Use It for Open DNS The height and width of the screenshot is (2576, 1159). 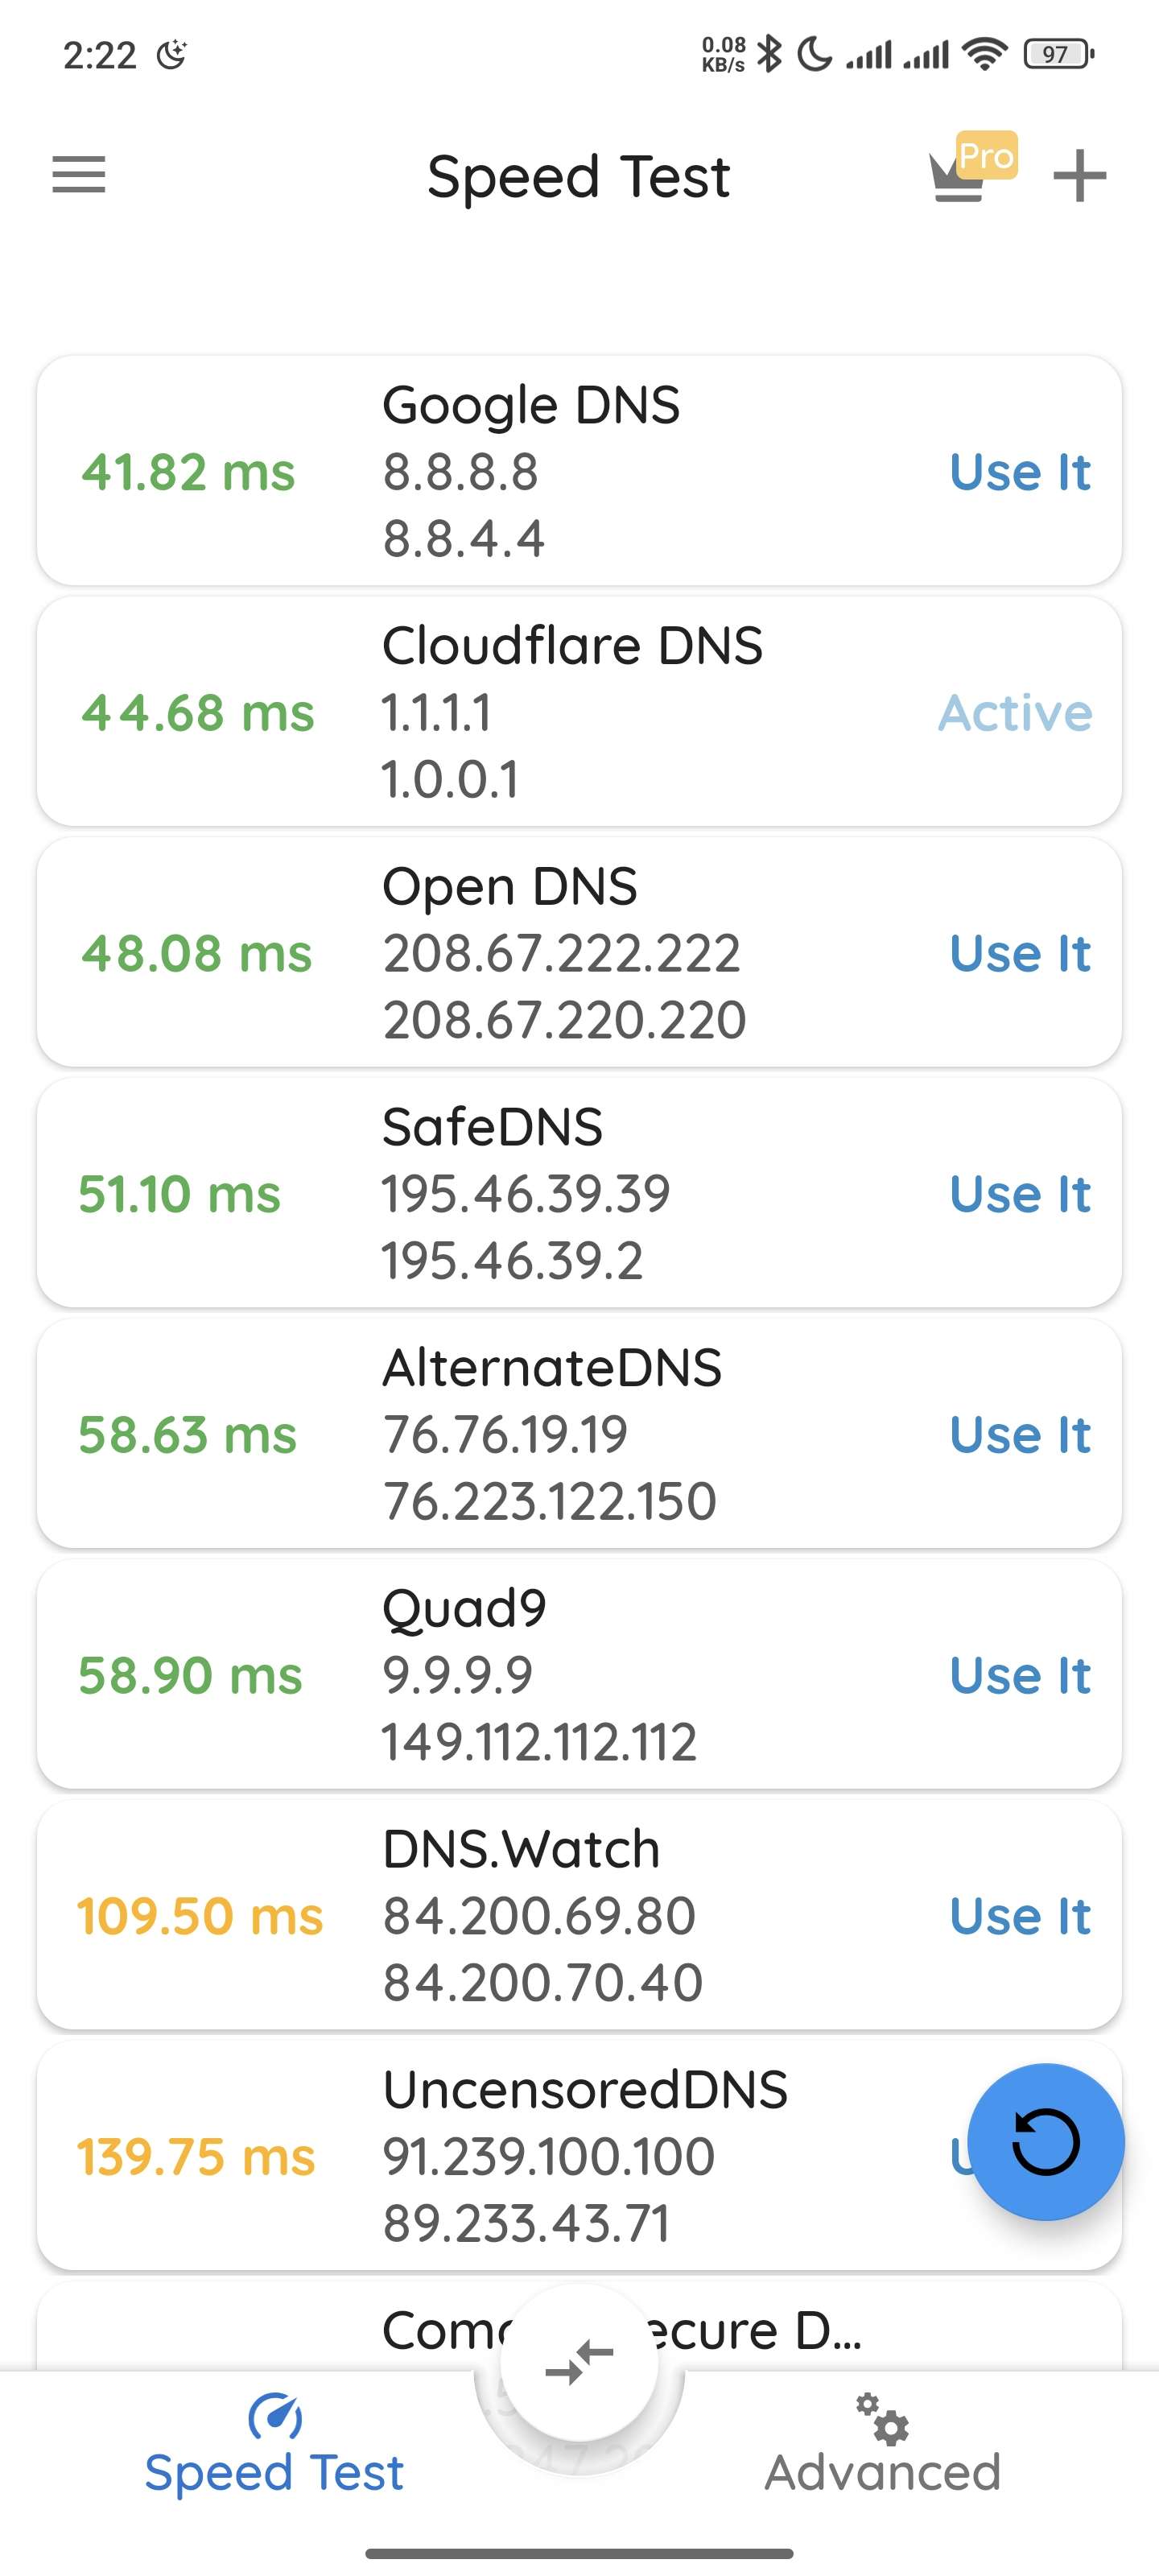[x=1020, y=953]
